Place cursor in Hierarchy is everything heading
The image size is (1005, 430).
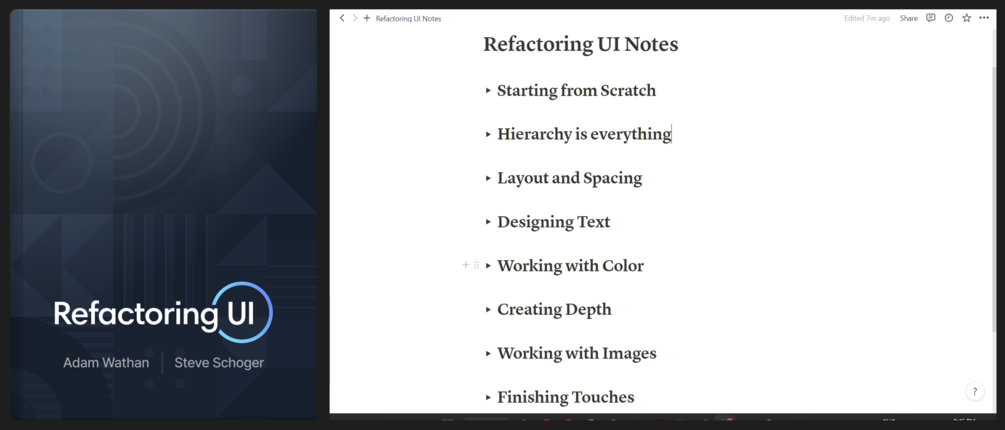[584, 134]
